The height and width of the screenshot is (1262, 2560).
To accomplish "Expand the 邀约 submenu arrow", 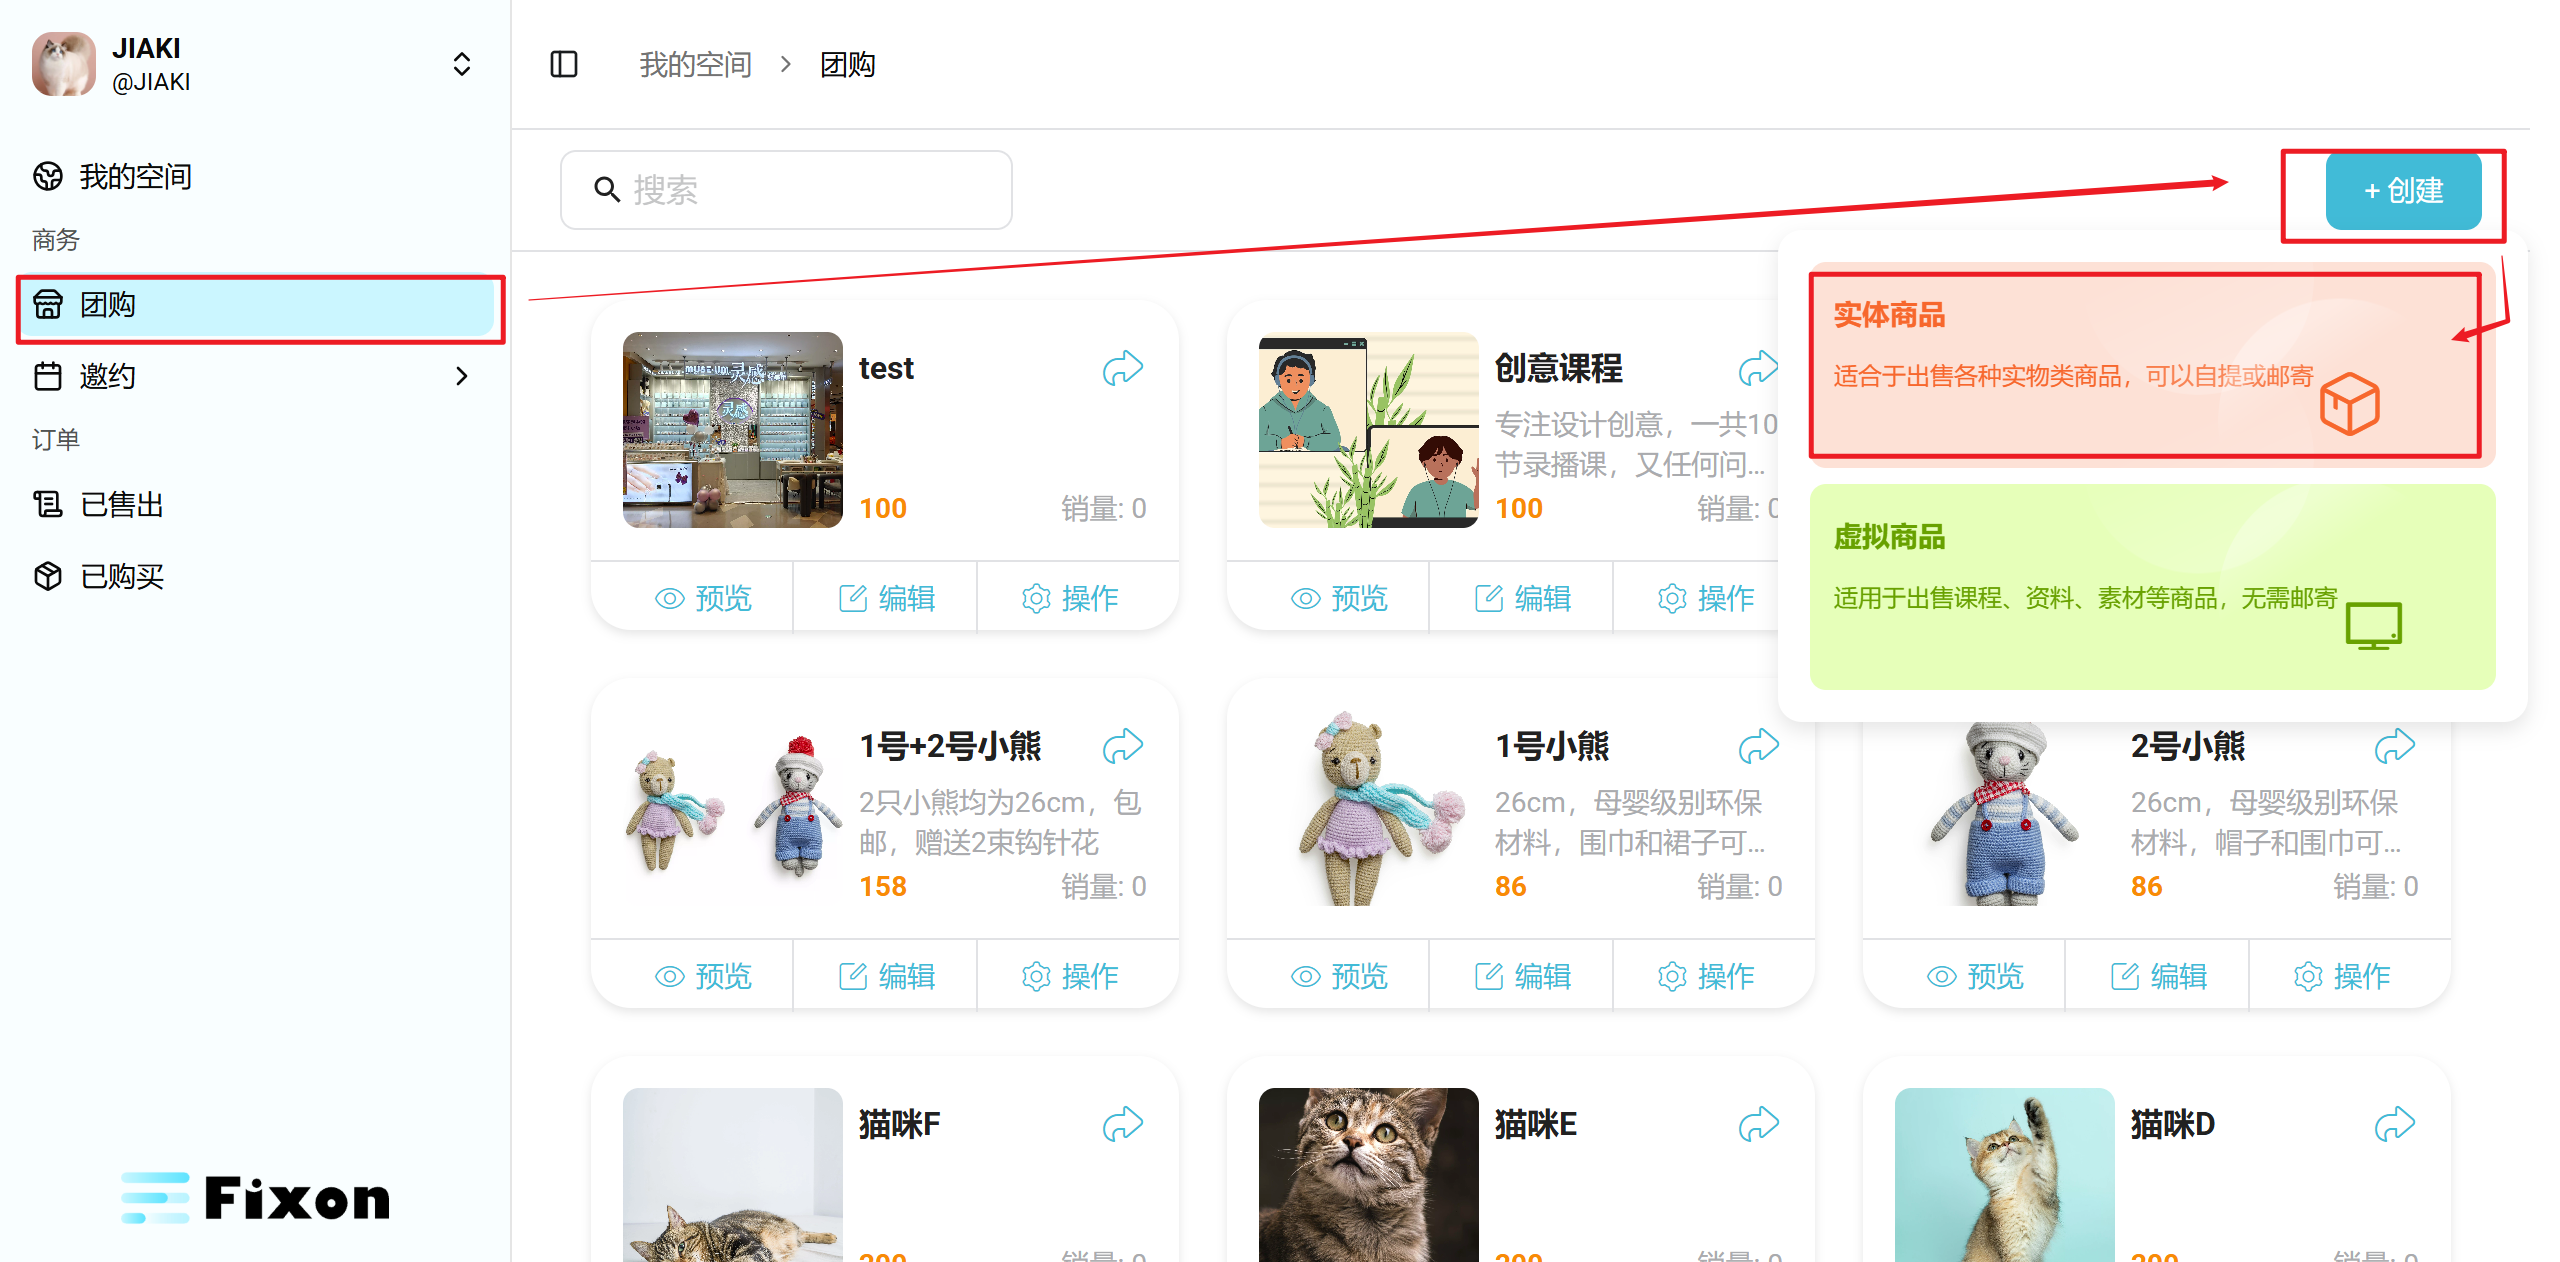I will pyautogui.click(x=461, y=377).
